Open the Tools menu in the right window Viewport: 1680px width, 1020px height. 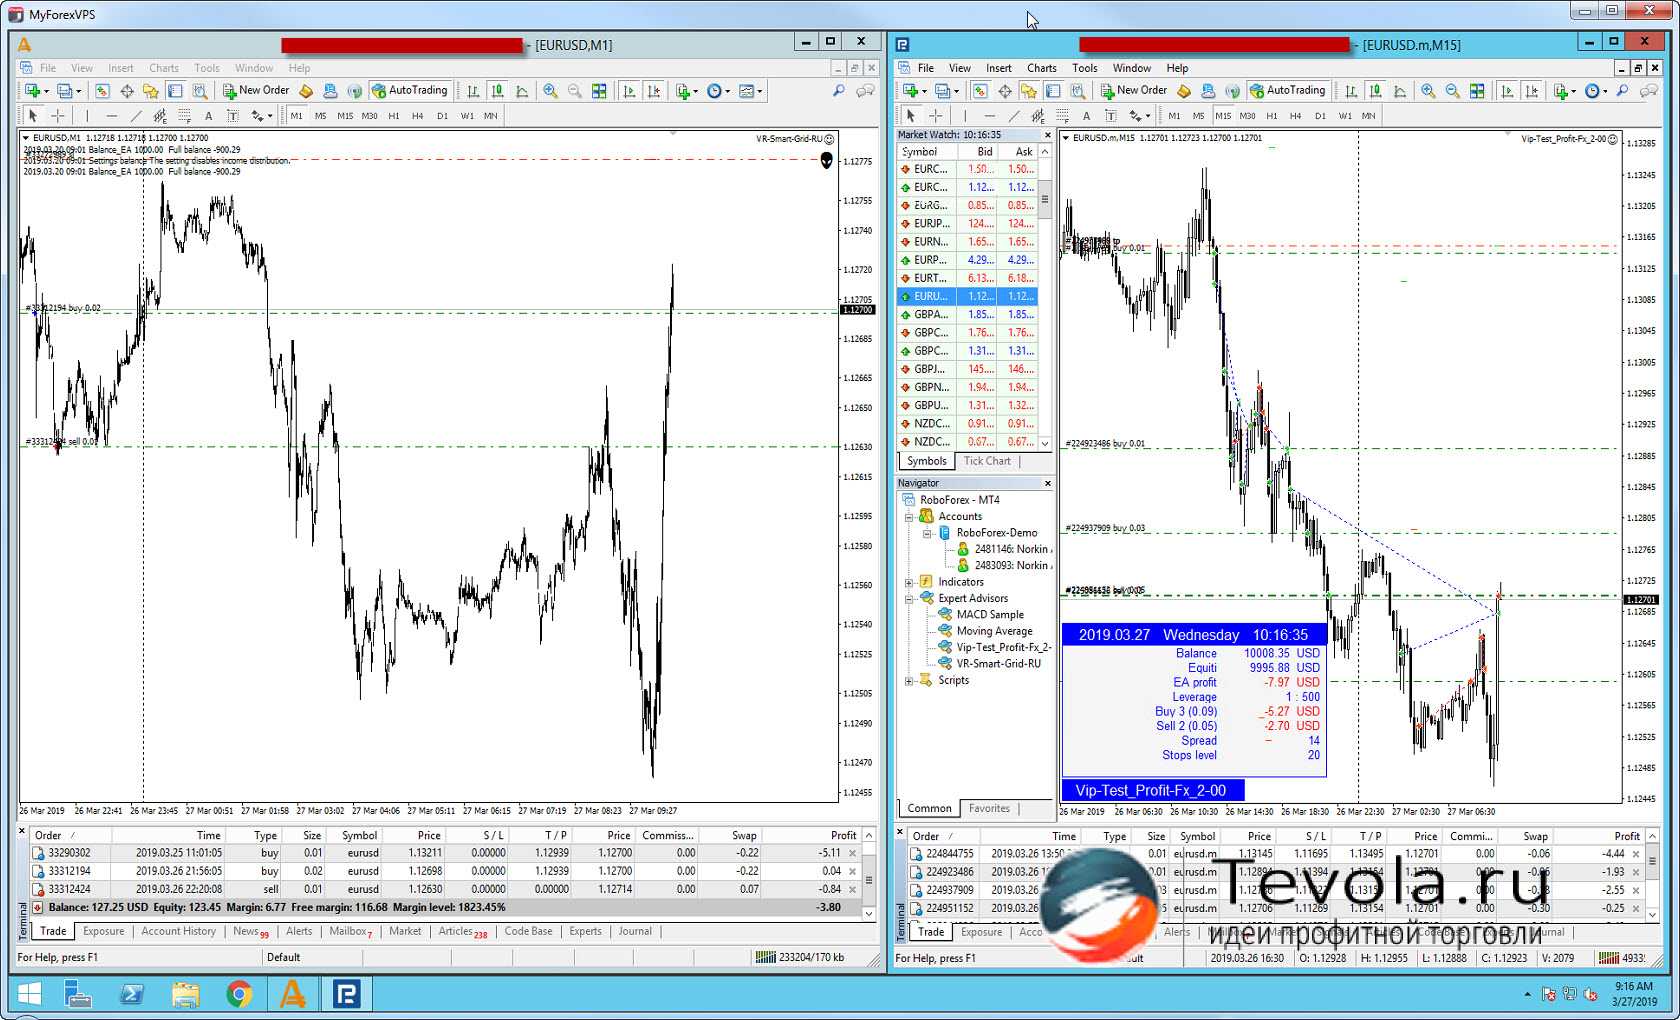point(1085,68)
